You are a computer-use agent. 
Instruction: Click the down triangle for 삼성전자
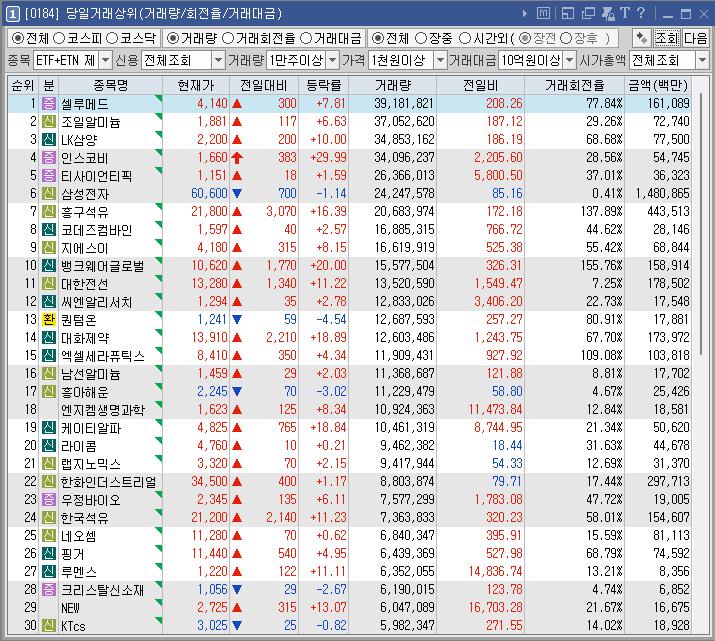coord(237,193)
